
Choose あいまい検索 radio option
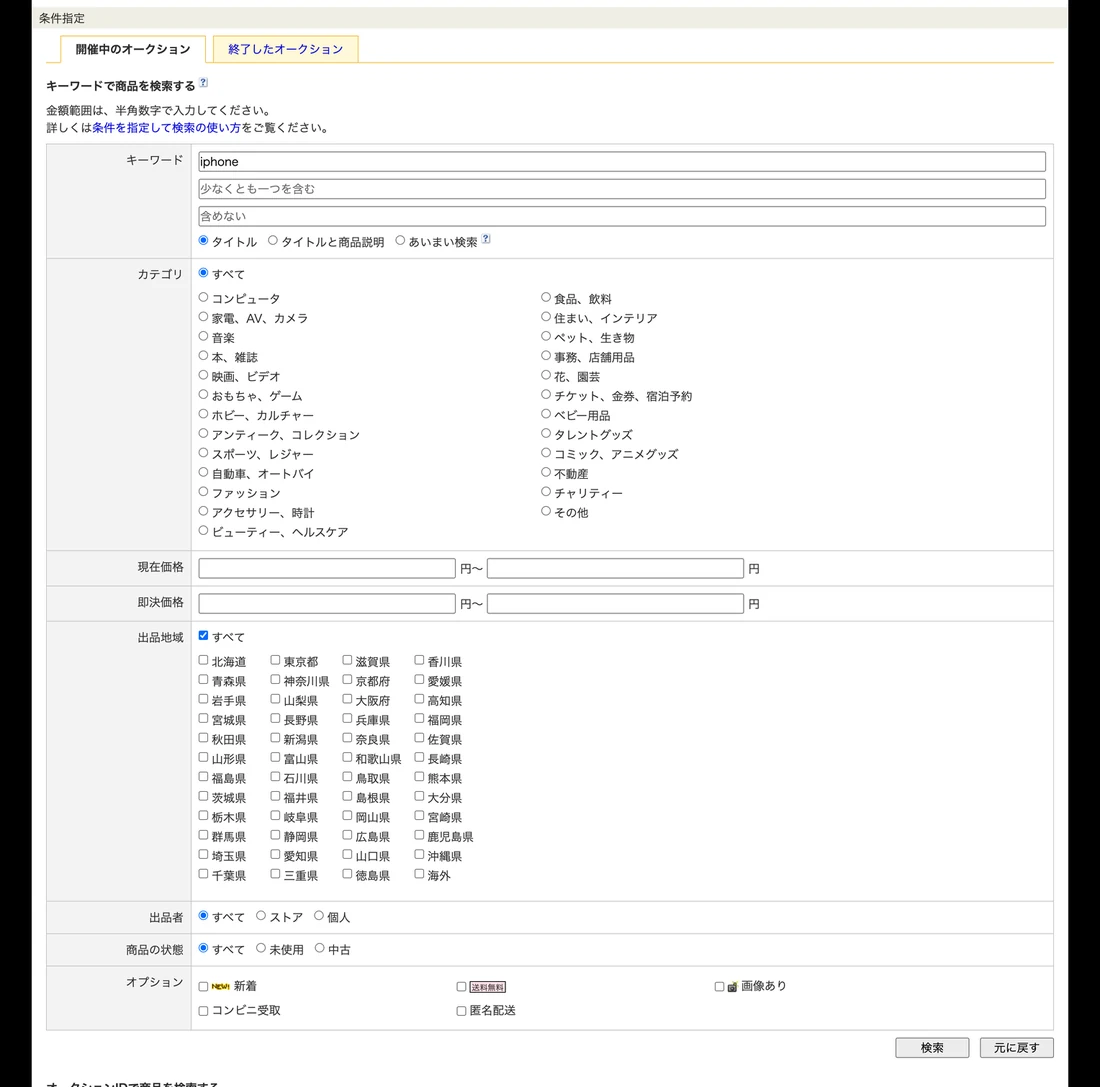coord(400,241)
